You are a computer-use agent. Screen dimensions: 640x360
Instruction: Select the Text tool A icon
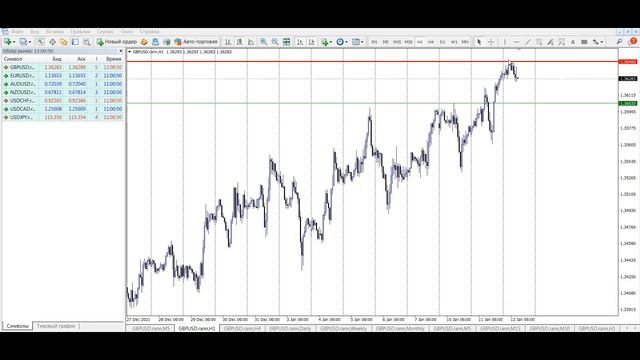(x=573, y=42)
